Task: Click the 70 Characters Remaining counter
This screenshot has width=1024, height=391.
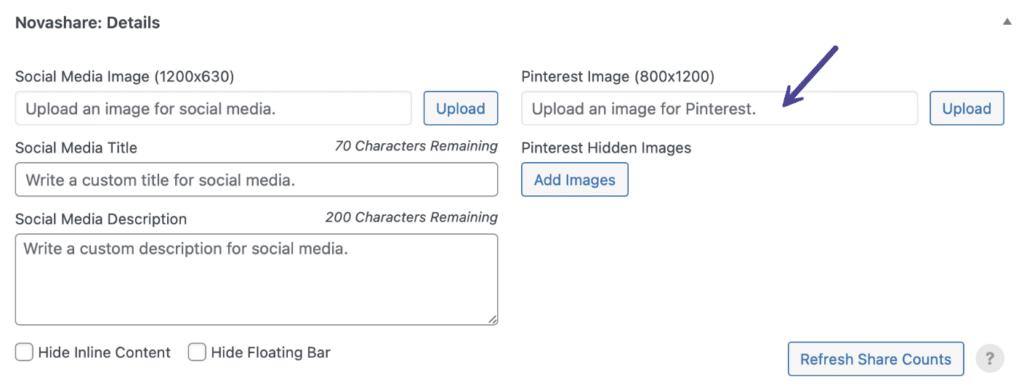Action: (x=416, y=146)
